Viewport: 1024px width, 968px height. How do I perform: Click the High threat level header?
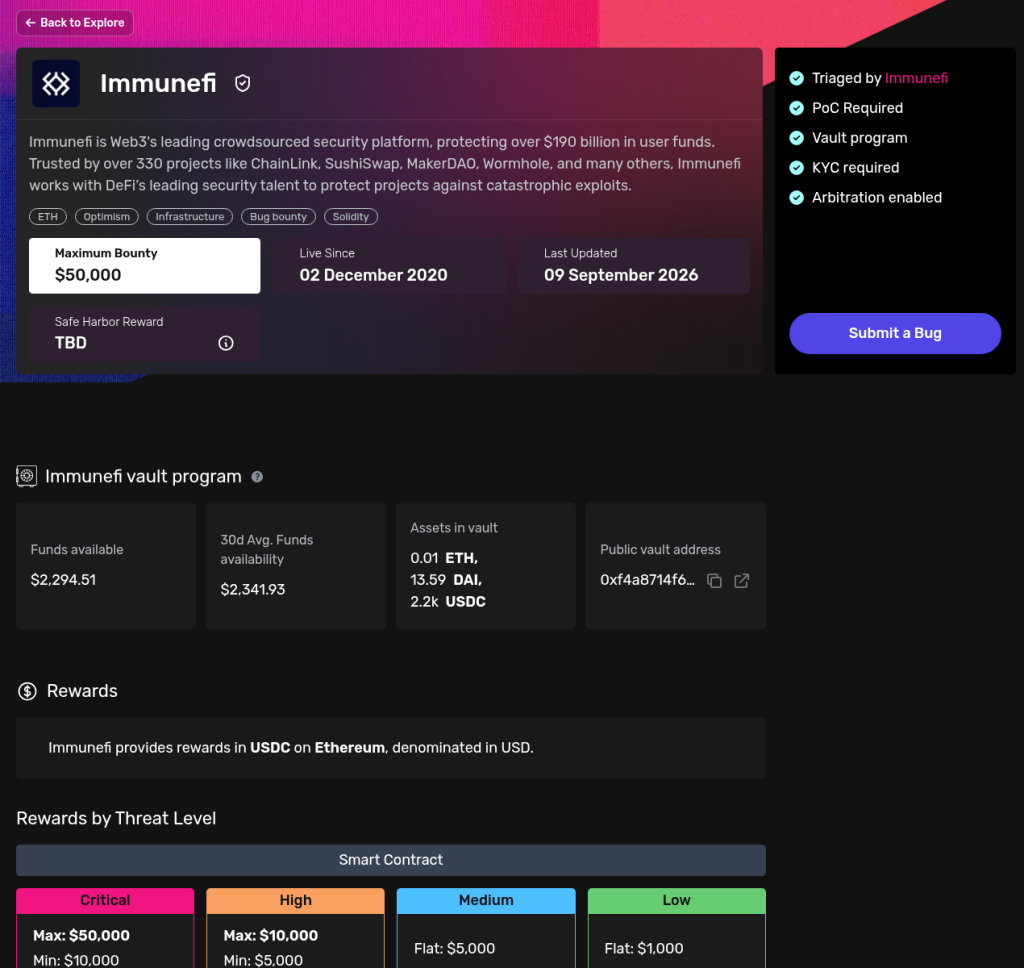click(x=295, y=900)
